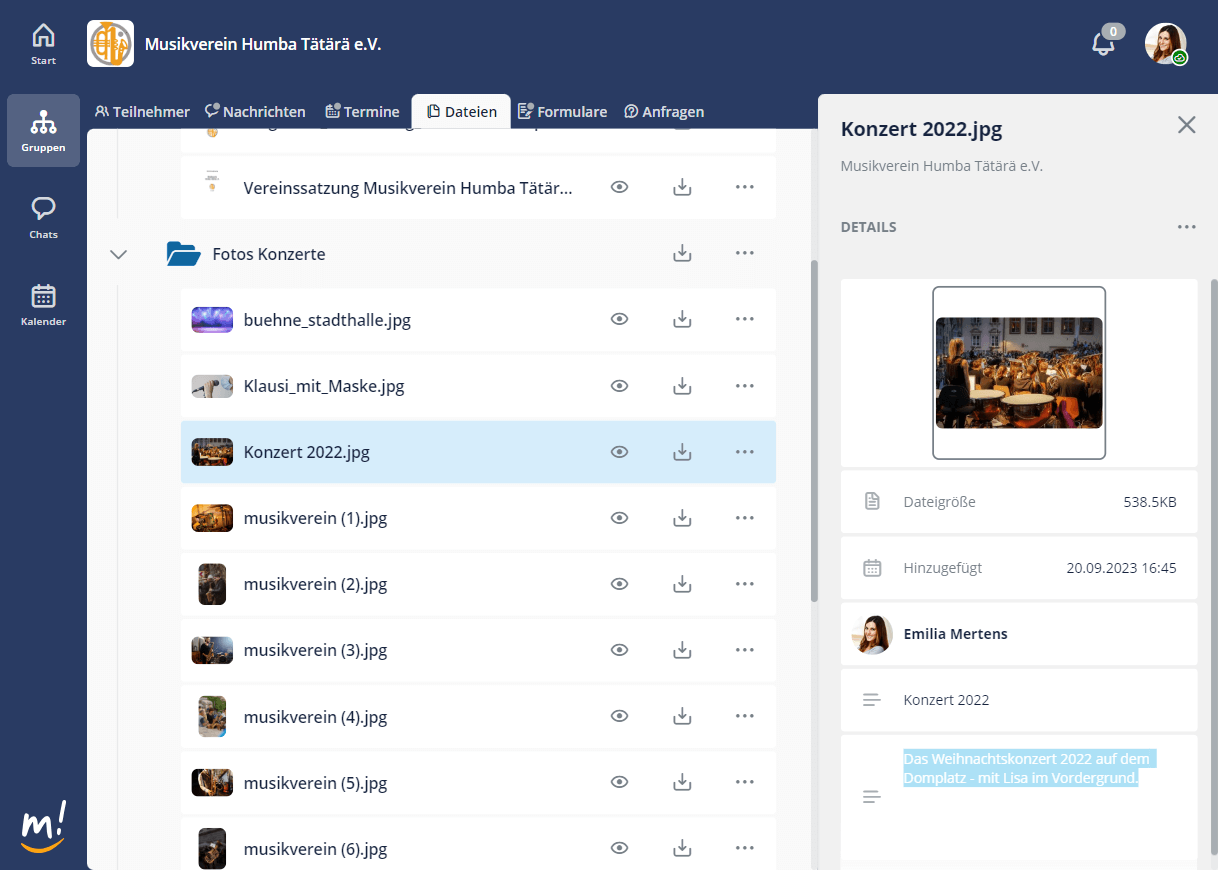The height and width of the screenshot is (870, 1218).
Task: Preview Klausi_mit_Maske.jpg with eye icon
Action: coord(620,386)
